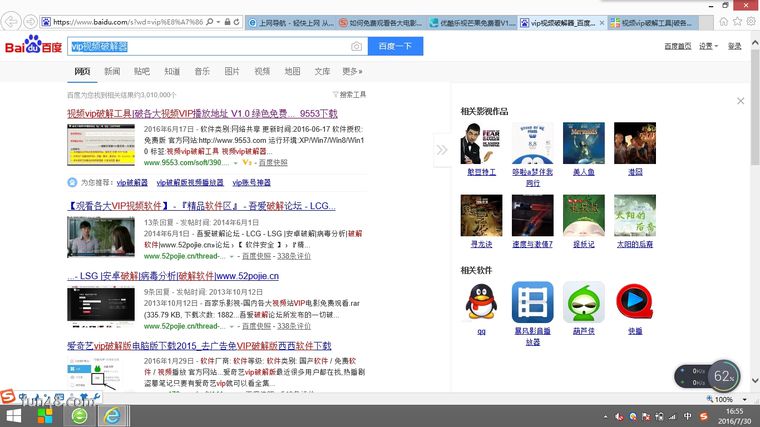Screen dimensions: 760x427
Task: Select the 贴吧 search category
Action: pos(142,71)
